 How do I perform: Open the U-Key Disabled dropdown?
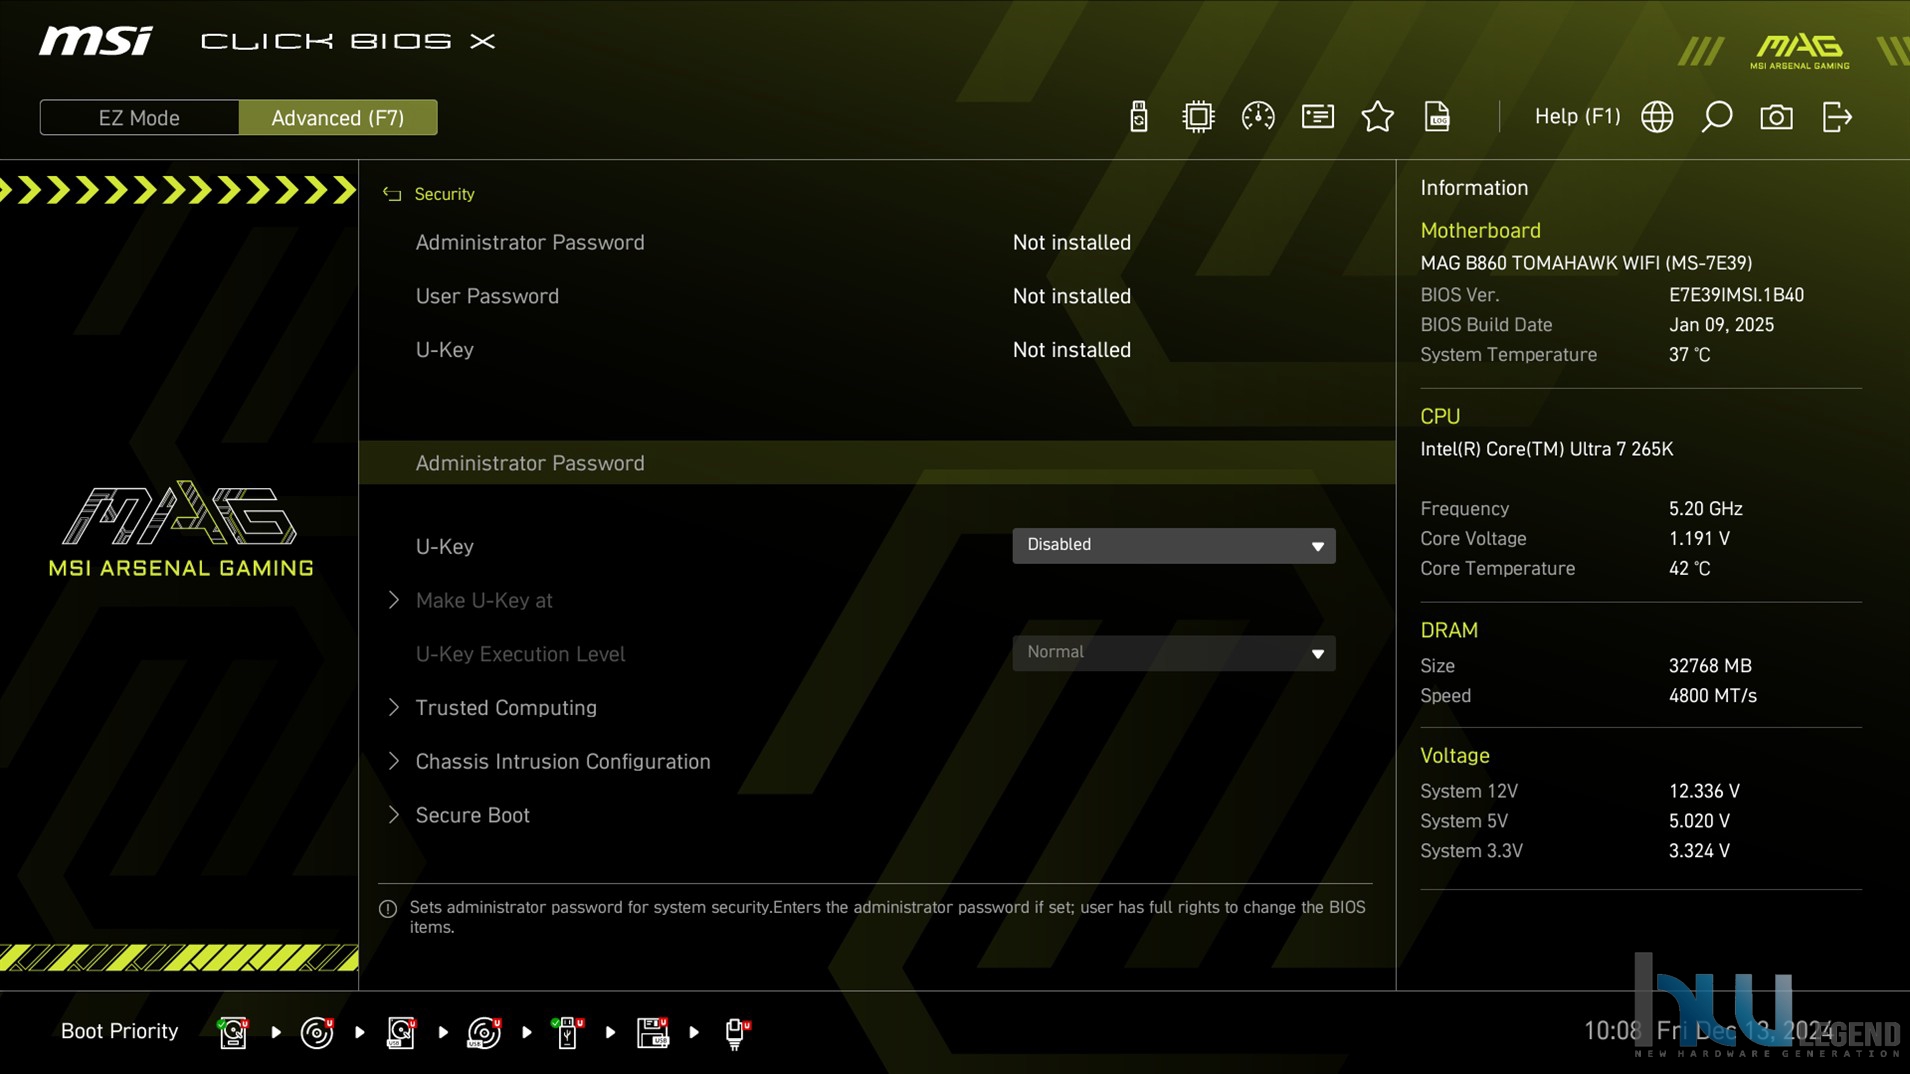pyautogui.click(x=1173, y=546)
